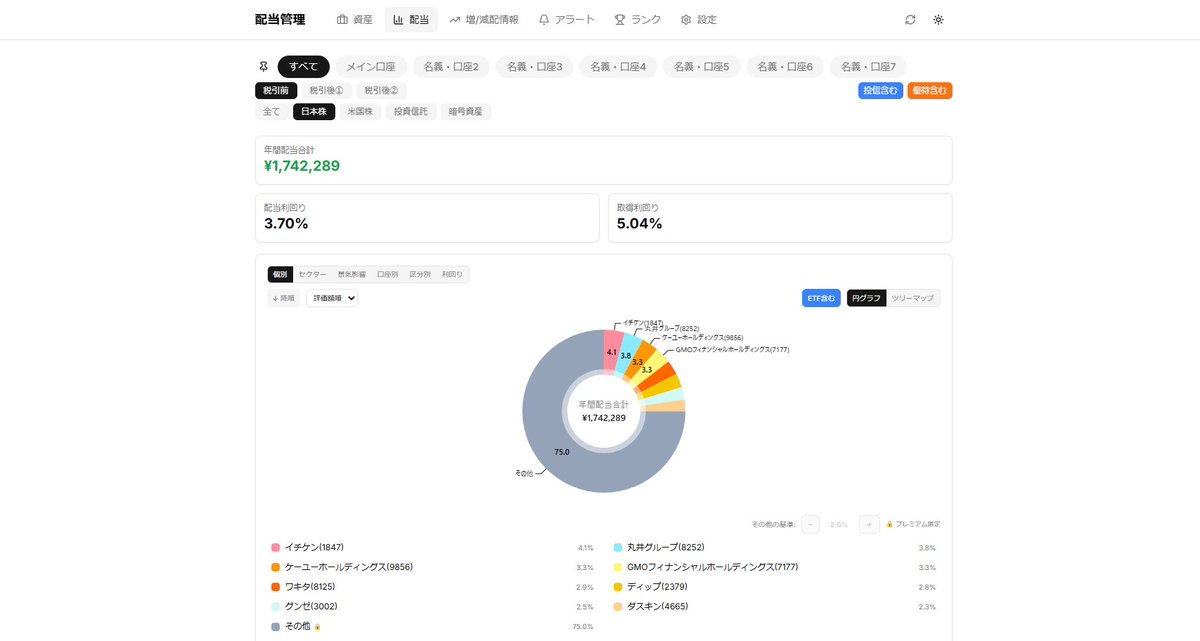Increase the その他の基準 threshold with plus

tap(869, 524)
